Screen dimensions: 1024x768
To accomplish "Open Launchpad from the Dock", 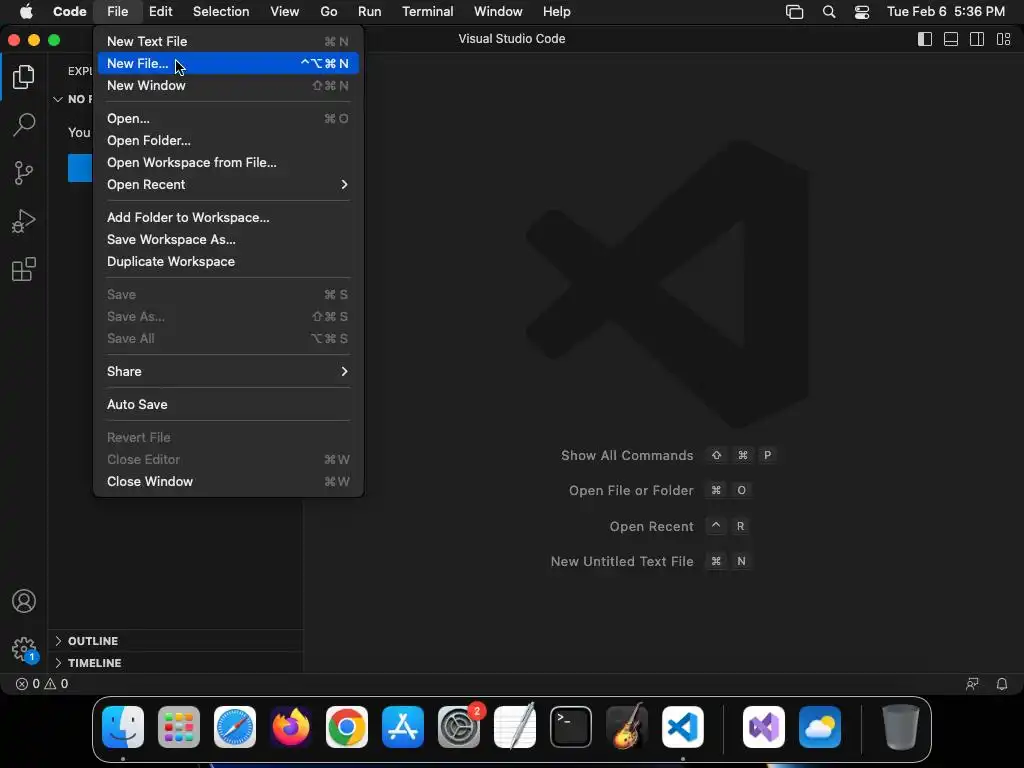I will 179,727.
